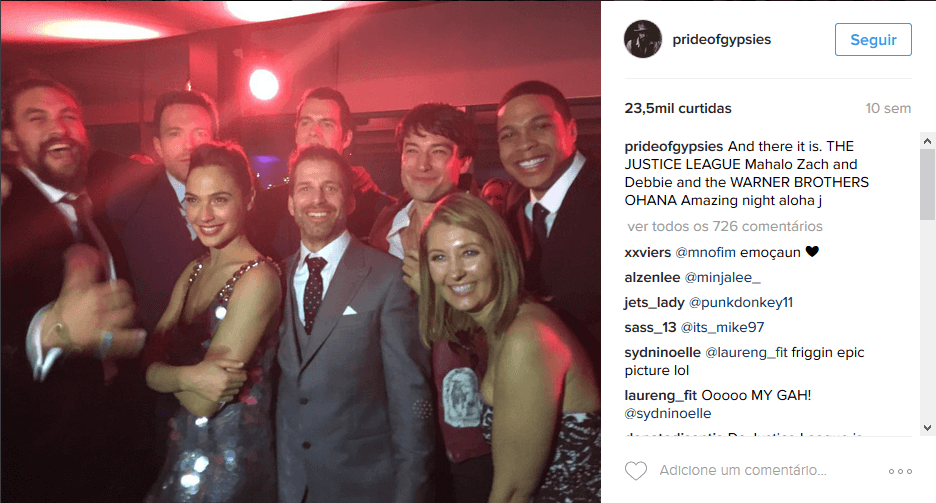Viewport: 936px width, 503px height.
Task: Open the alzenlee commenter profile
Action: click(x=652, y=278)
